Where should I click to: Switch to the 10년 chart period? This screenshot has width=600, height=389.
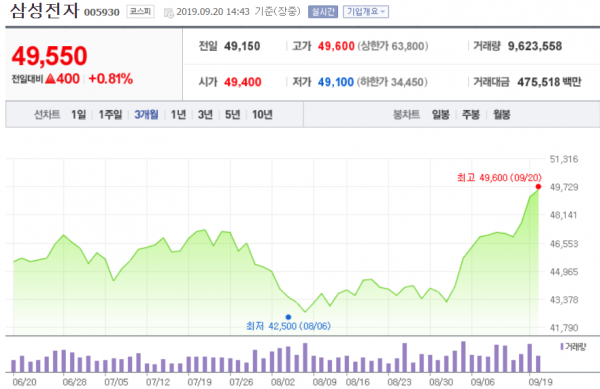click(x=262, y=114)
